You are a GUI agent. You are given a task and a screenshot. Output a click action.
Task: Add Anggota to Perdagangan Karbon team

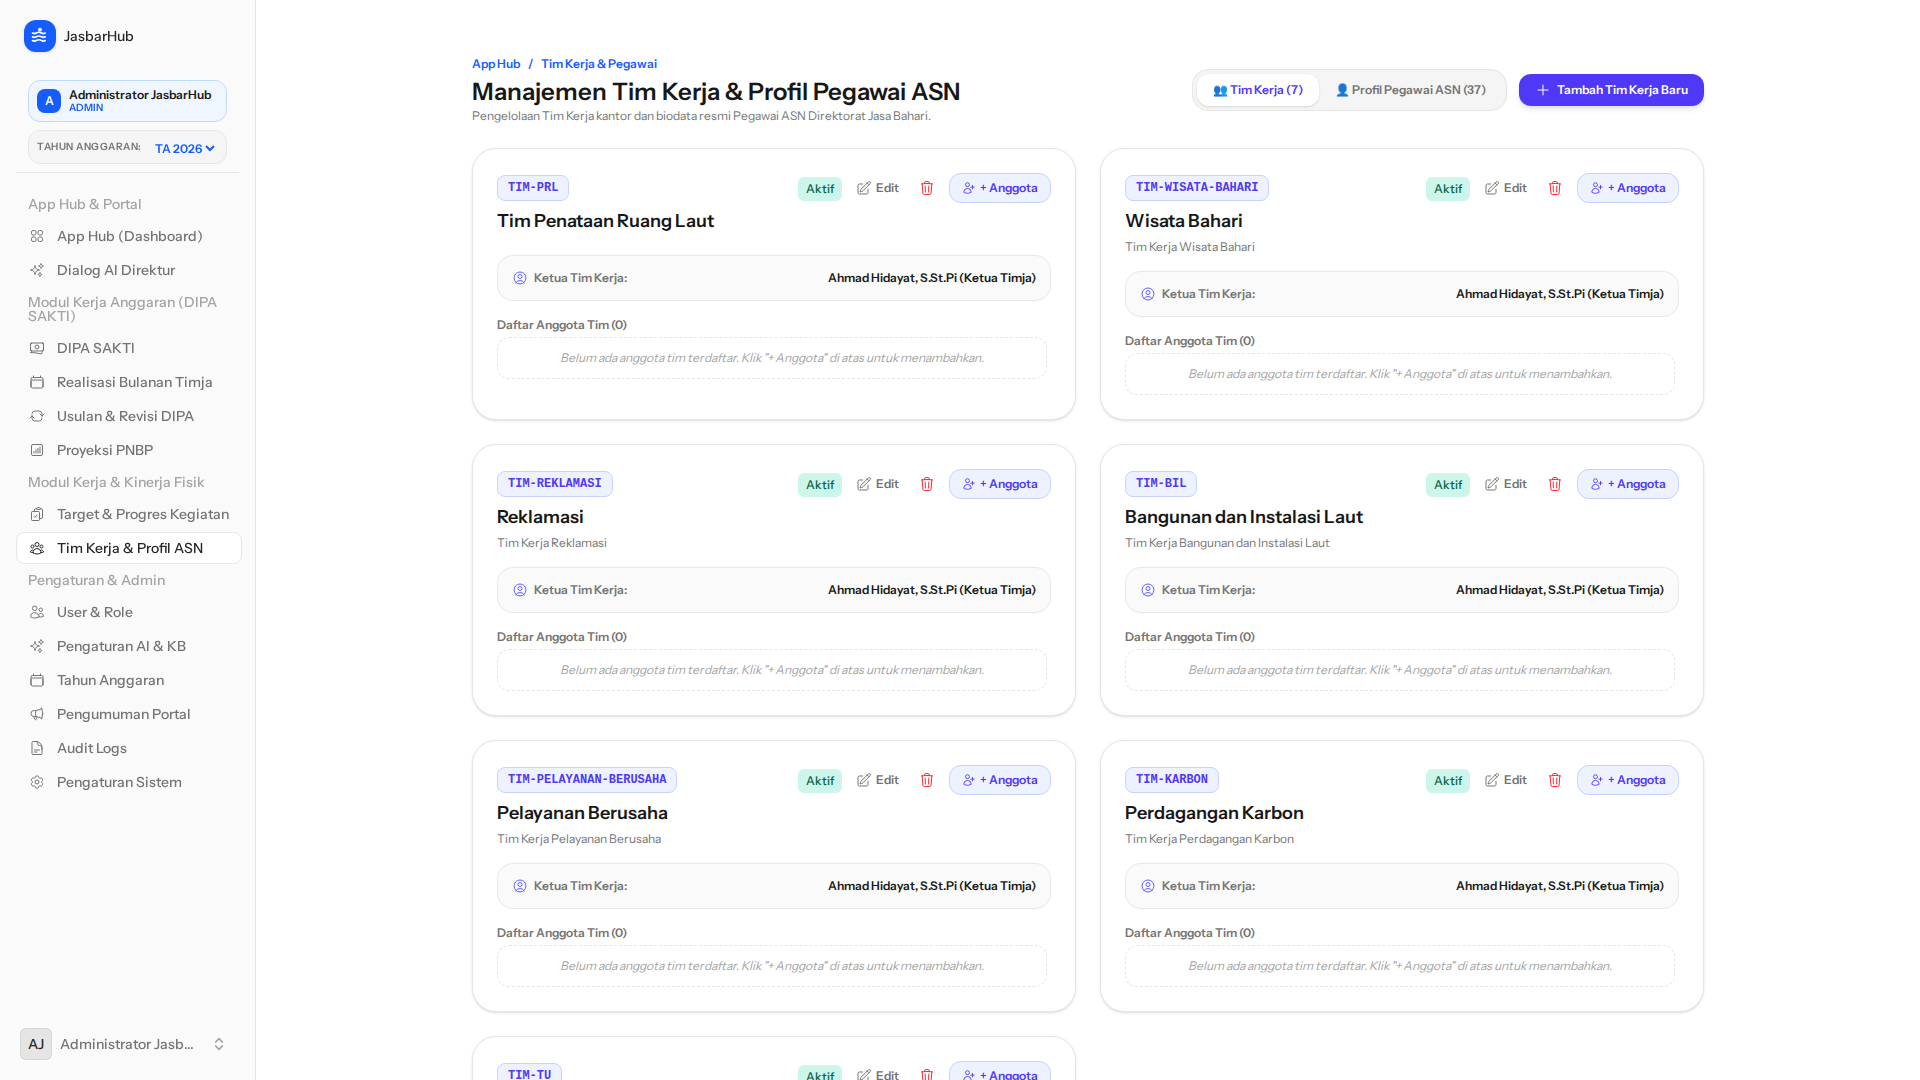click(x=1628, y=780)
